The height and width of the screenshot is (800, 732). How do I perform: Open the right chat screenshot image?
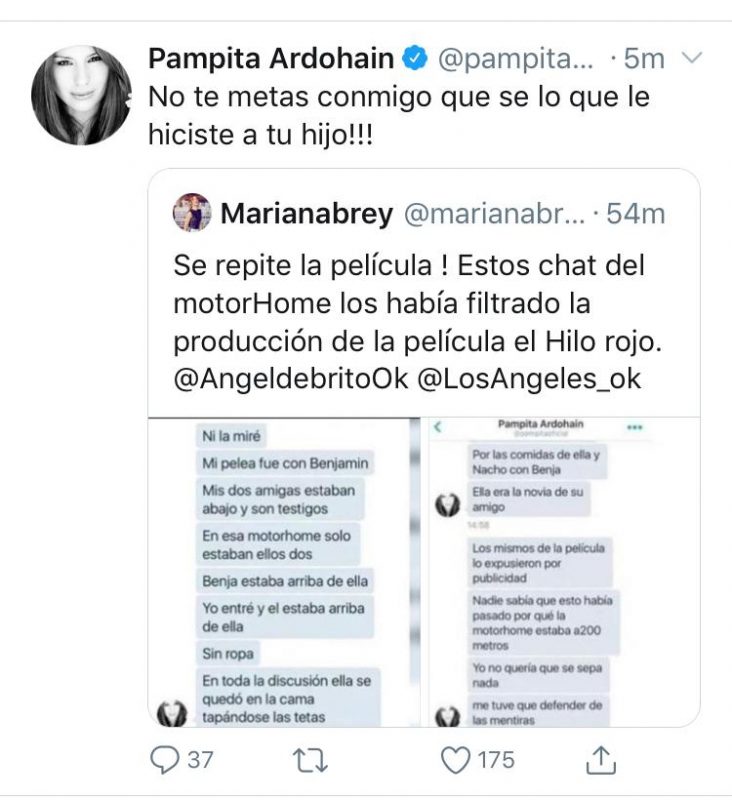coord(562,571)
